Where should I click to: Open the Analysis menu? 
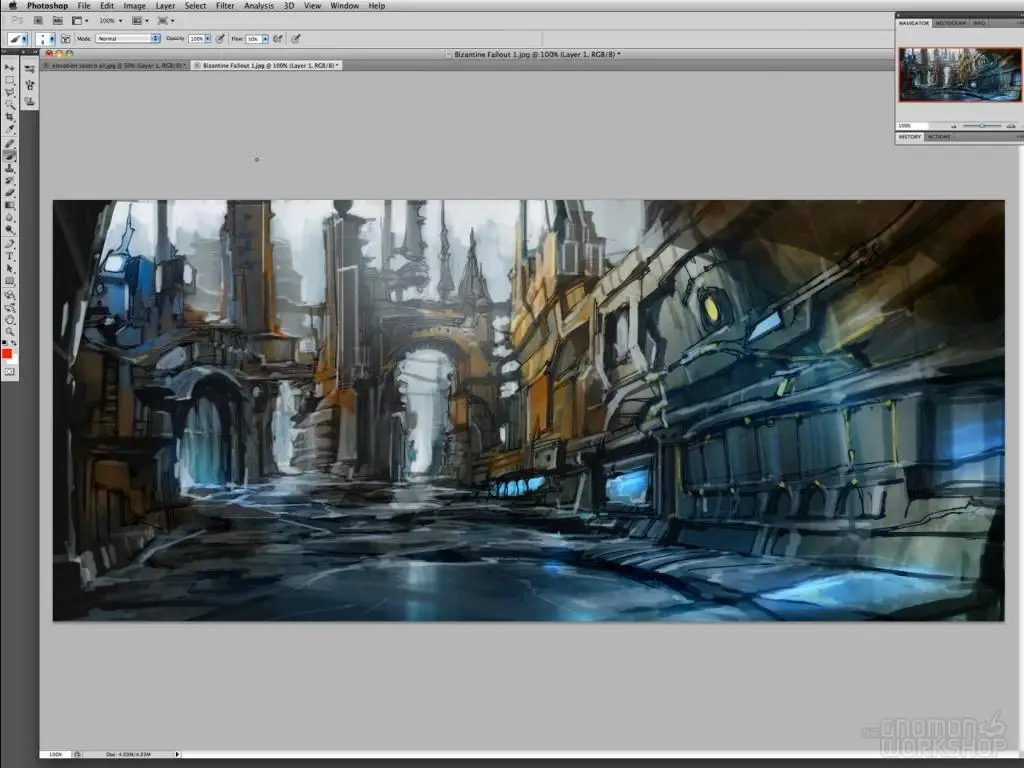[x=259, y=6]
